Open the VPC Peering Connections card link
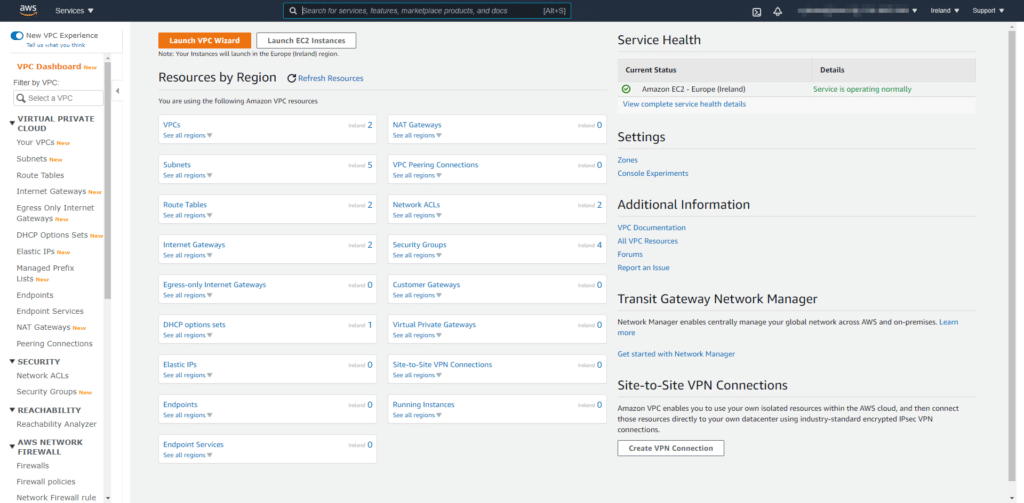Screen dimensions: 1024x503 435,165
